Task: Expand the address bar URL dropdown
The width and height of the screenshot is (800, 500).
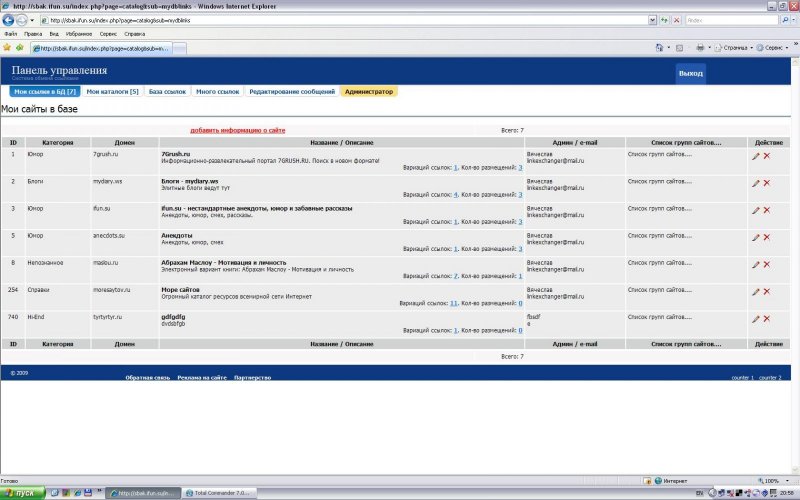Action: 652,20
